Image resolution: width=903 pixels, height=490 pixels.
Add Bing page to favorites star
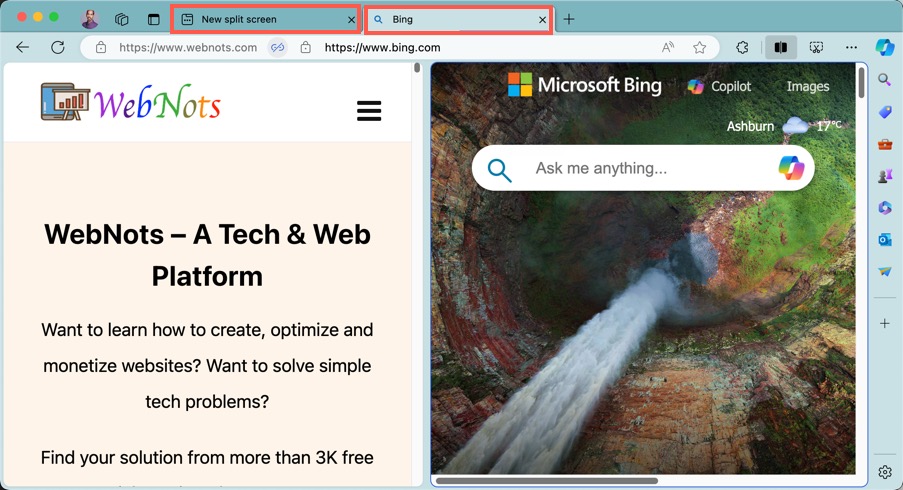click(x=700, y=47)
